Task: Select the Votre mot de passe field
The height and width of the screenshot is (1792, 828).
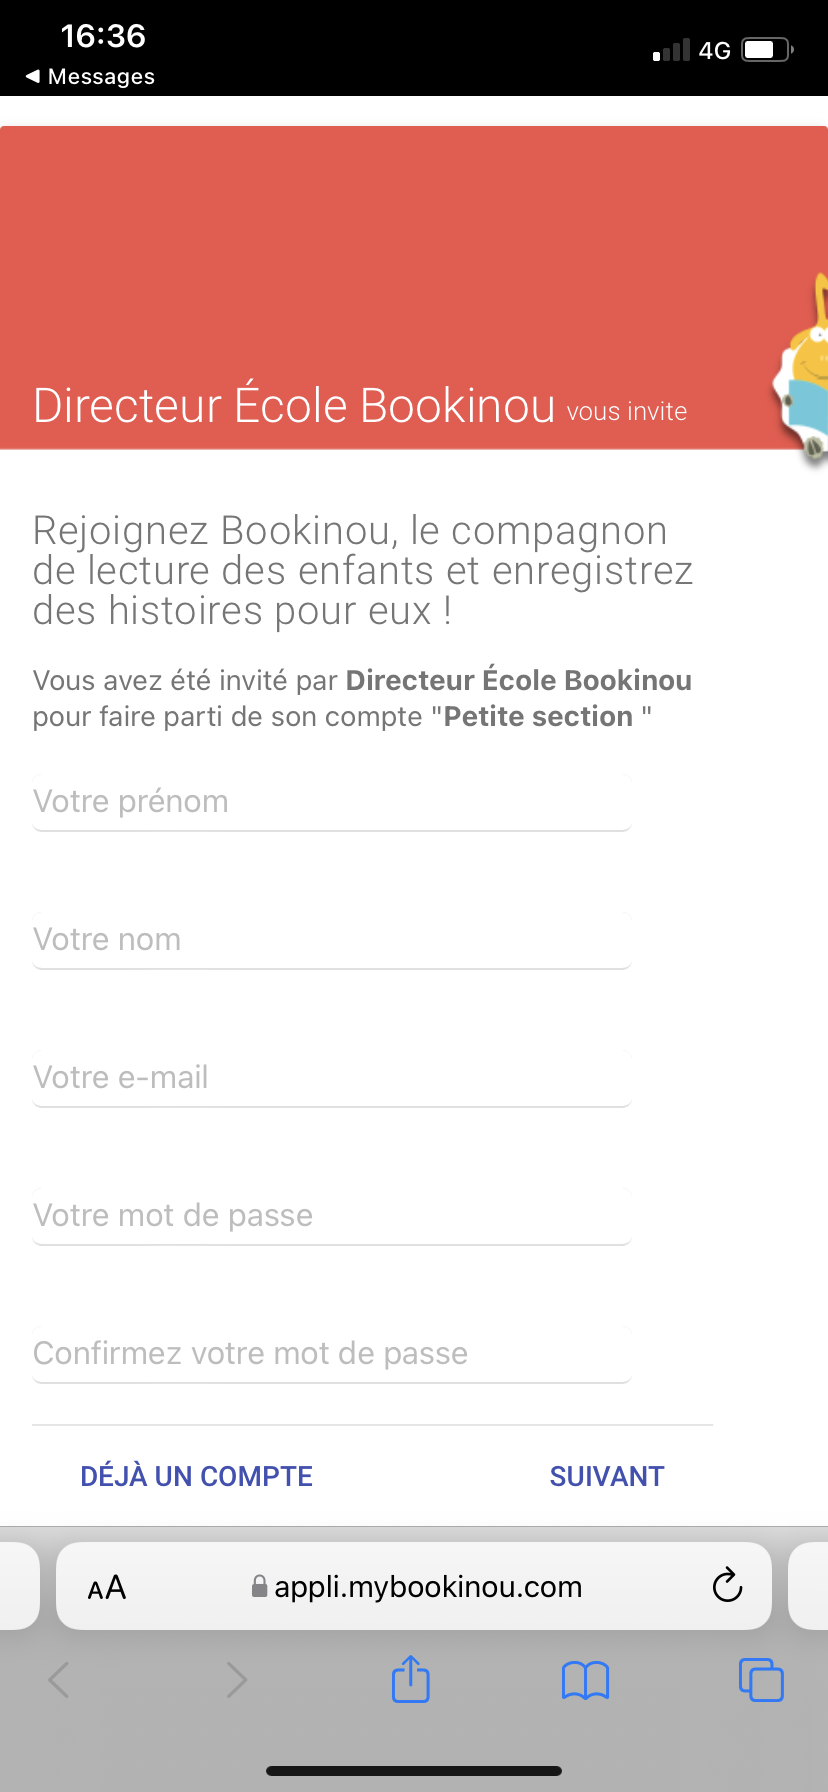Action: (x=332, y=1216)
